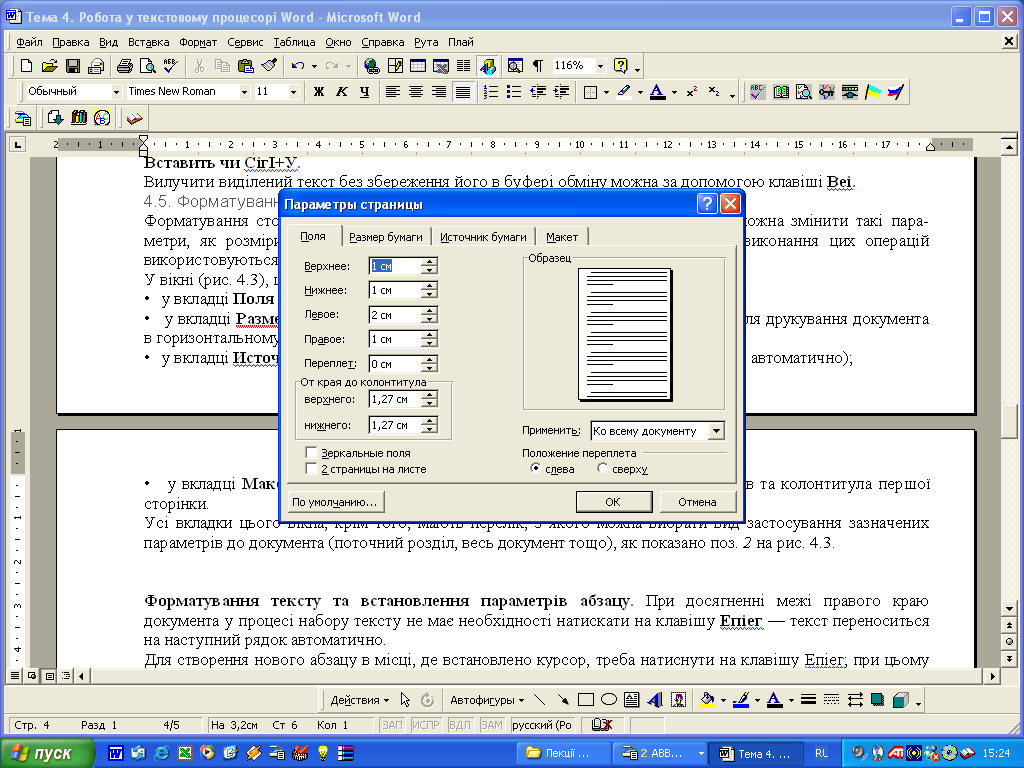Screen dimensions: 1024x768
Task: Open the Таблица menu
Action: tap(294, 42)
